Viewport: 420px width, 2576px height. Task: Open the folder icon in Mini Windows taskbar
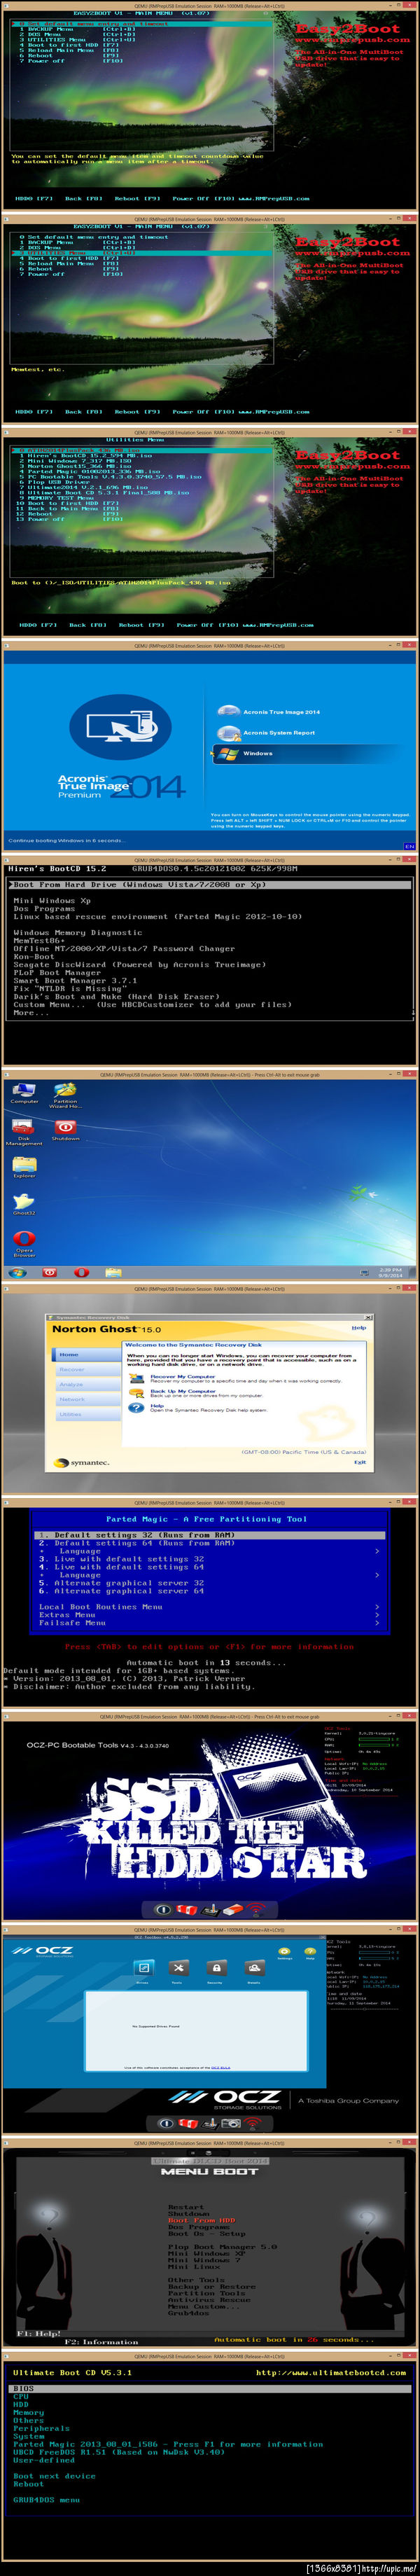[x=113, y=1272]
